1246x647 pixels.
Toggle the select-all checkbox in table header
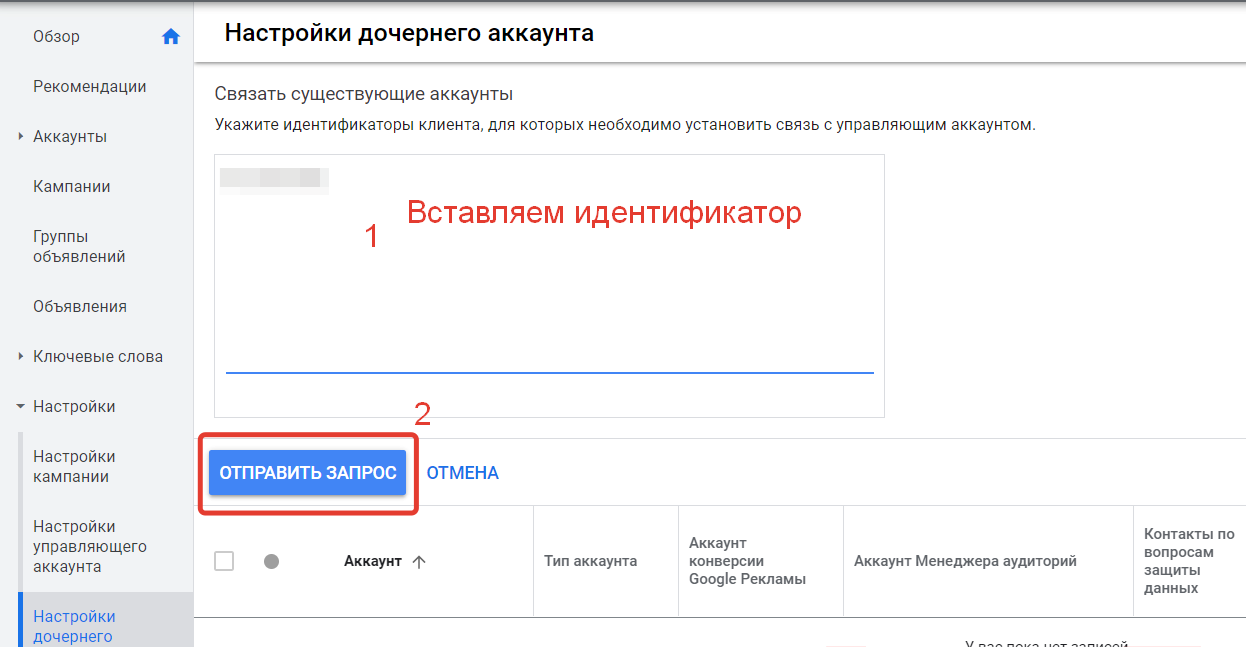224,562
